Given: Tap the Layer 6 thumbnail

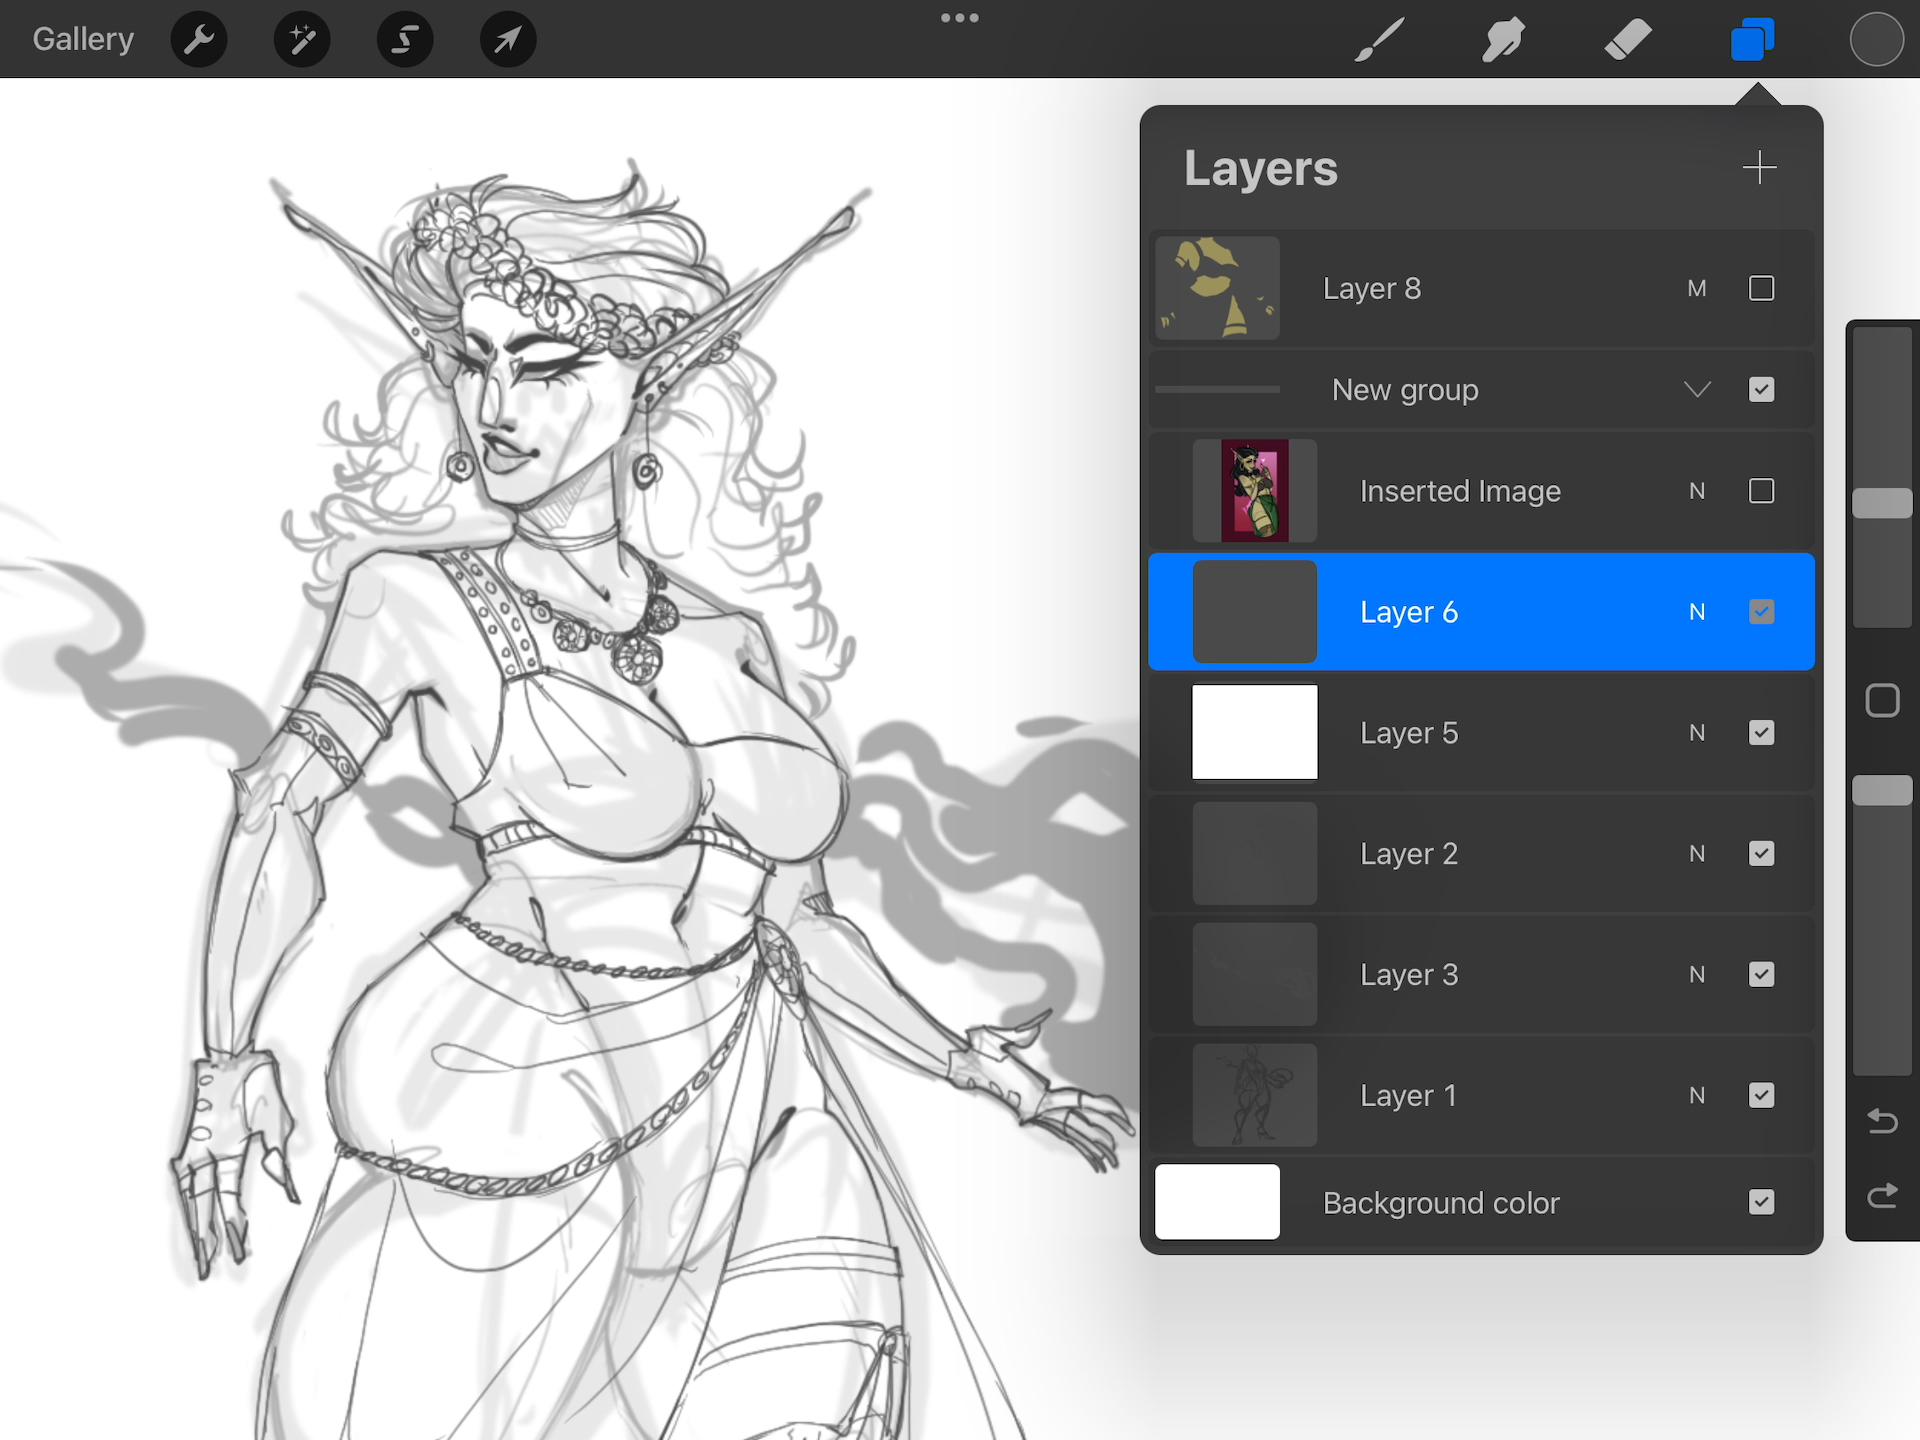Looking at the screenshot, I should pos(1254,611).
